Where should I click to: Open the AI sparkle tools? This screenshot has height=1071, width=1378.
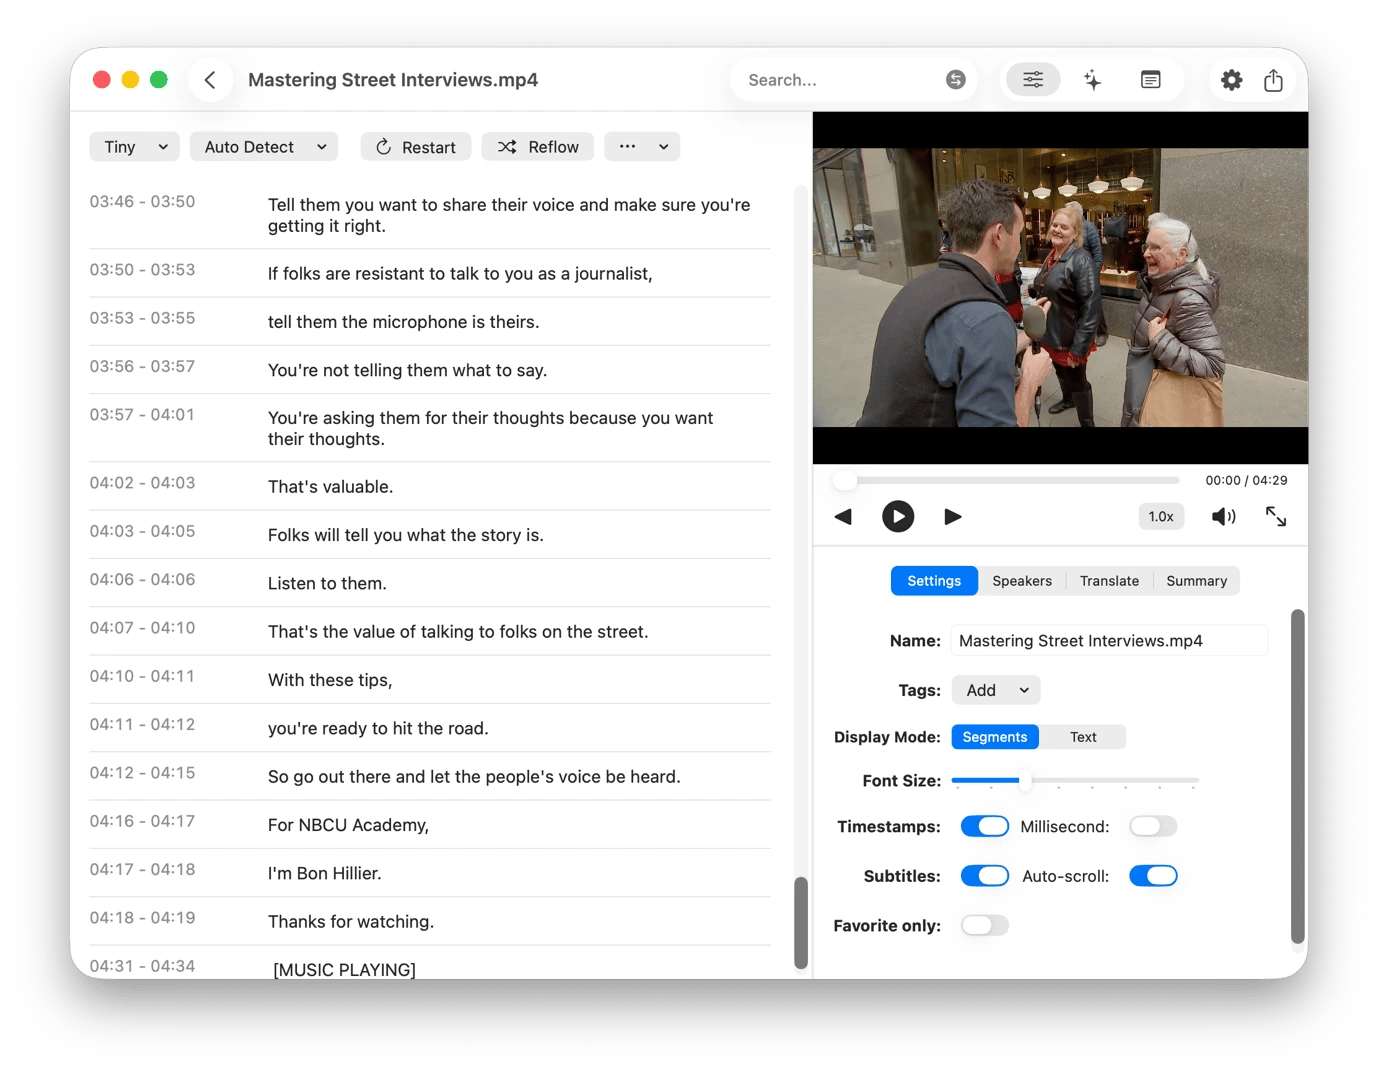[1092, 80]
